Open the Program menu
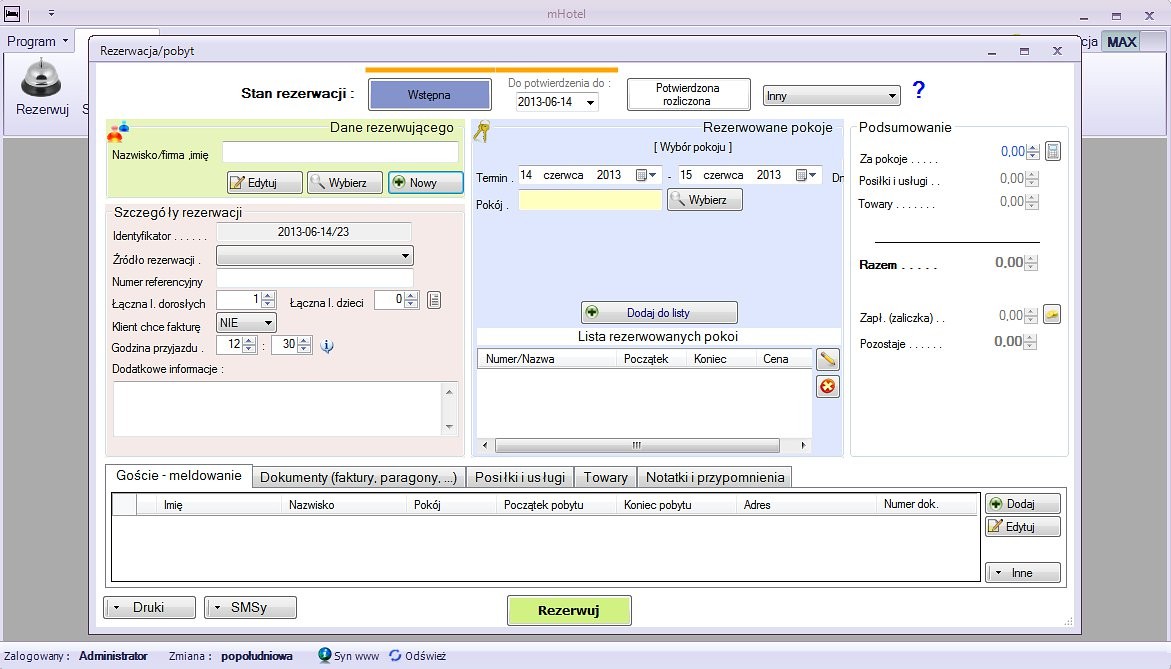 point(37,41)
